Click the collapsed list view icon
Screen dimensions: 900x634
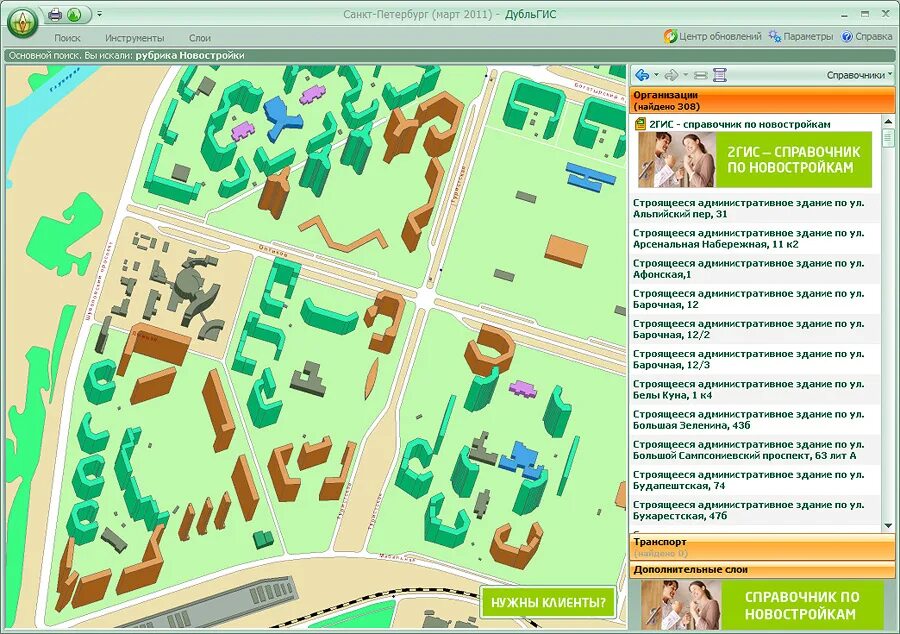[x=700, y=75]
